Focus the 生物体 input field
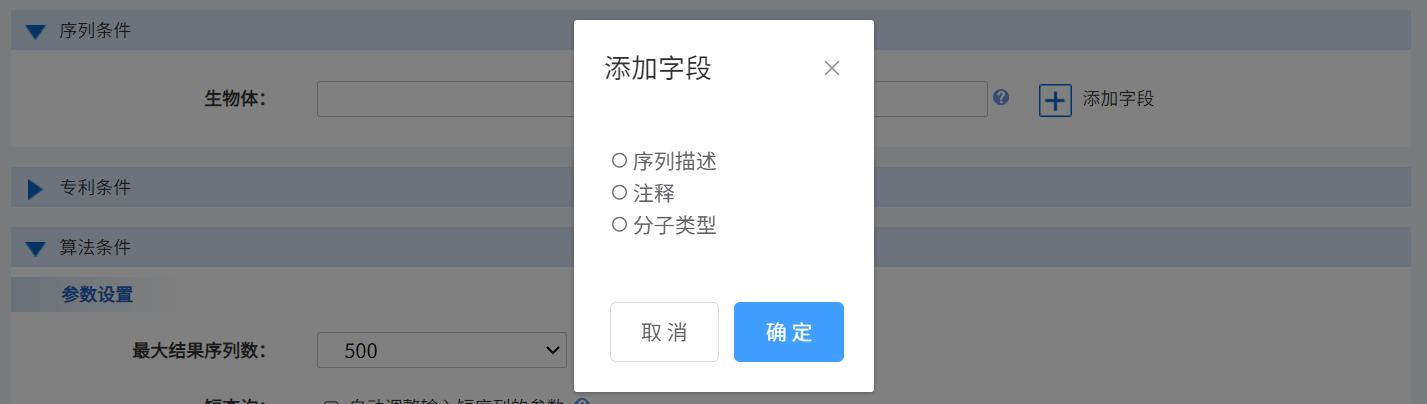 click(652, 99)
